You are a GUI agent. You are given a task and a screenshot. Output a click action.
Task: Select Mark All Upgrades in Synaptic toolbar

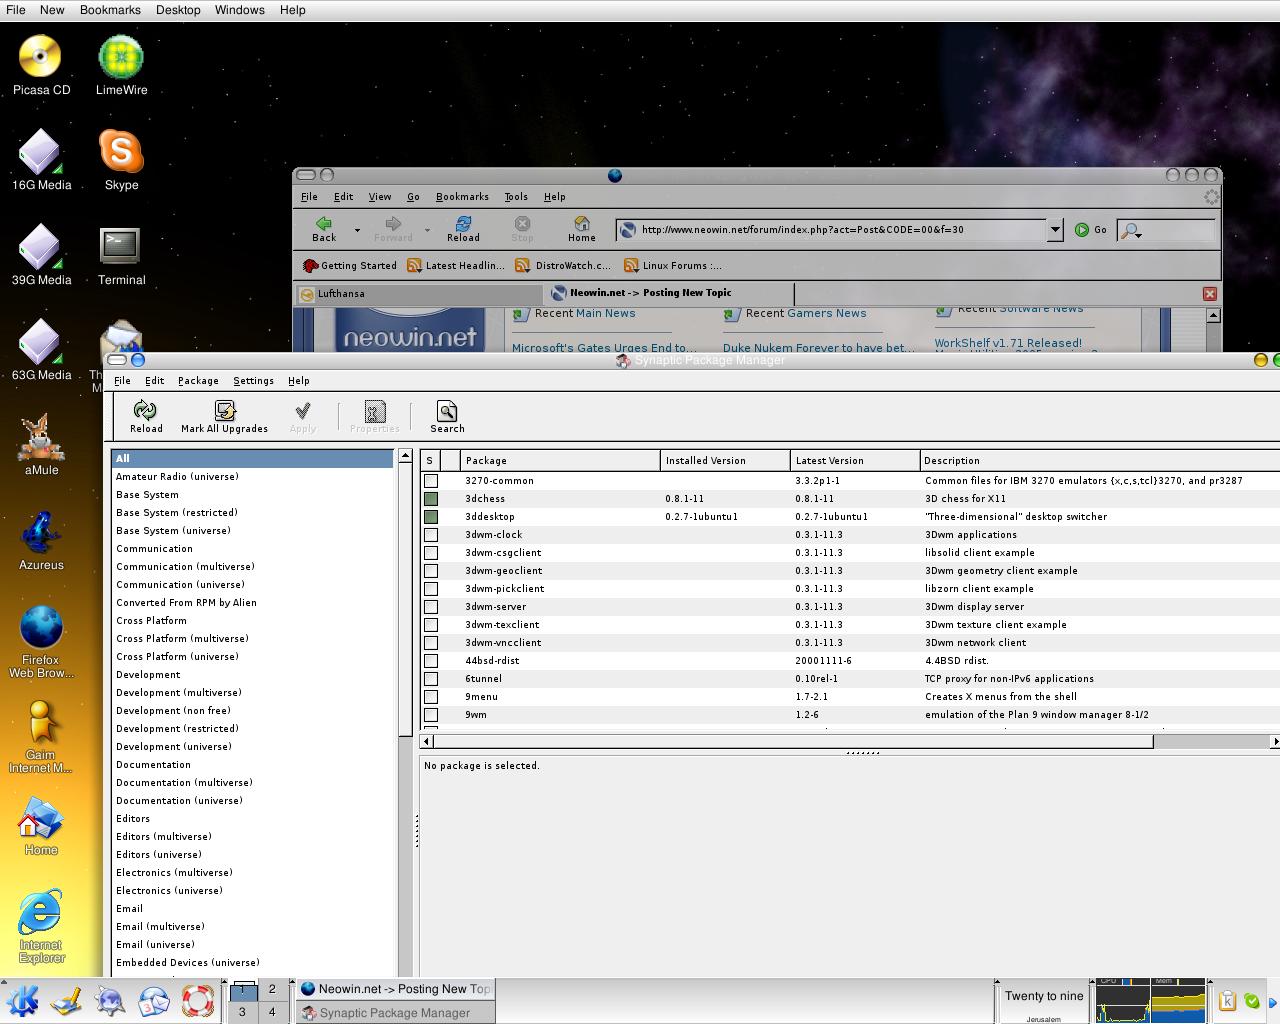(224, 415)
